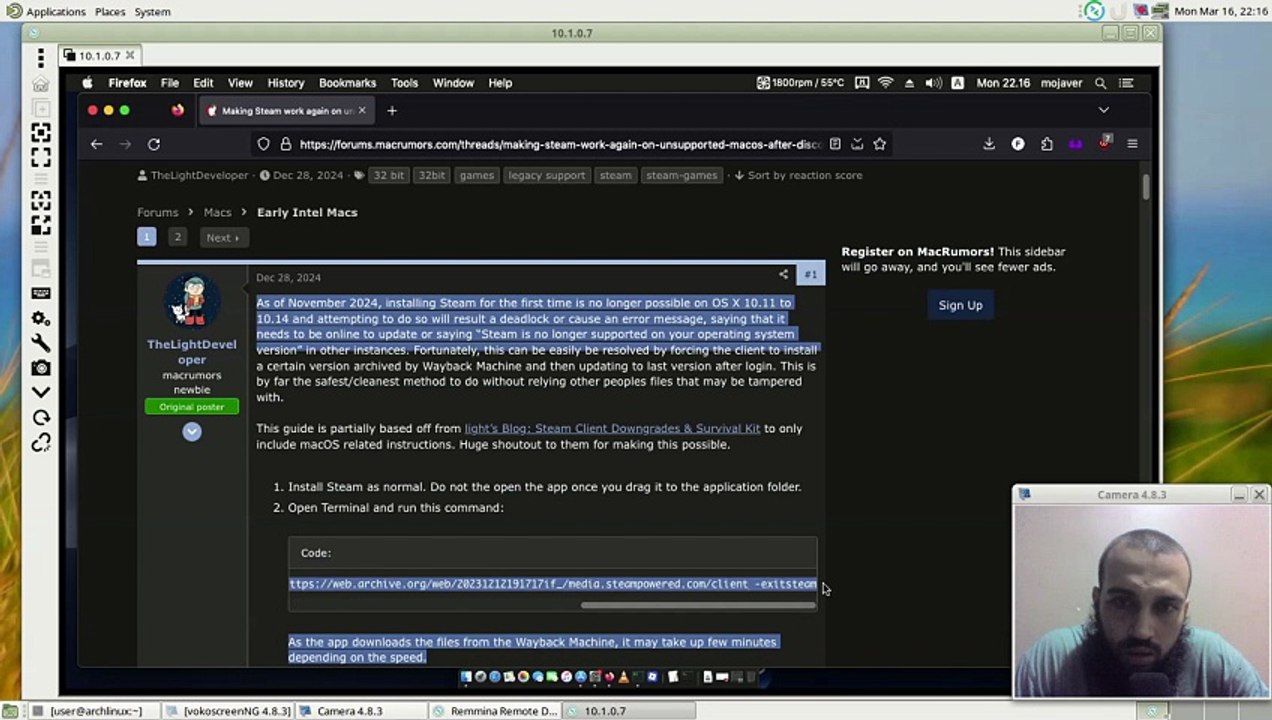Toggle Firefox reader view icon

835,144
